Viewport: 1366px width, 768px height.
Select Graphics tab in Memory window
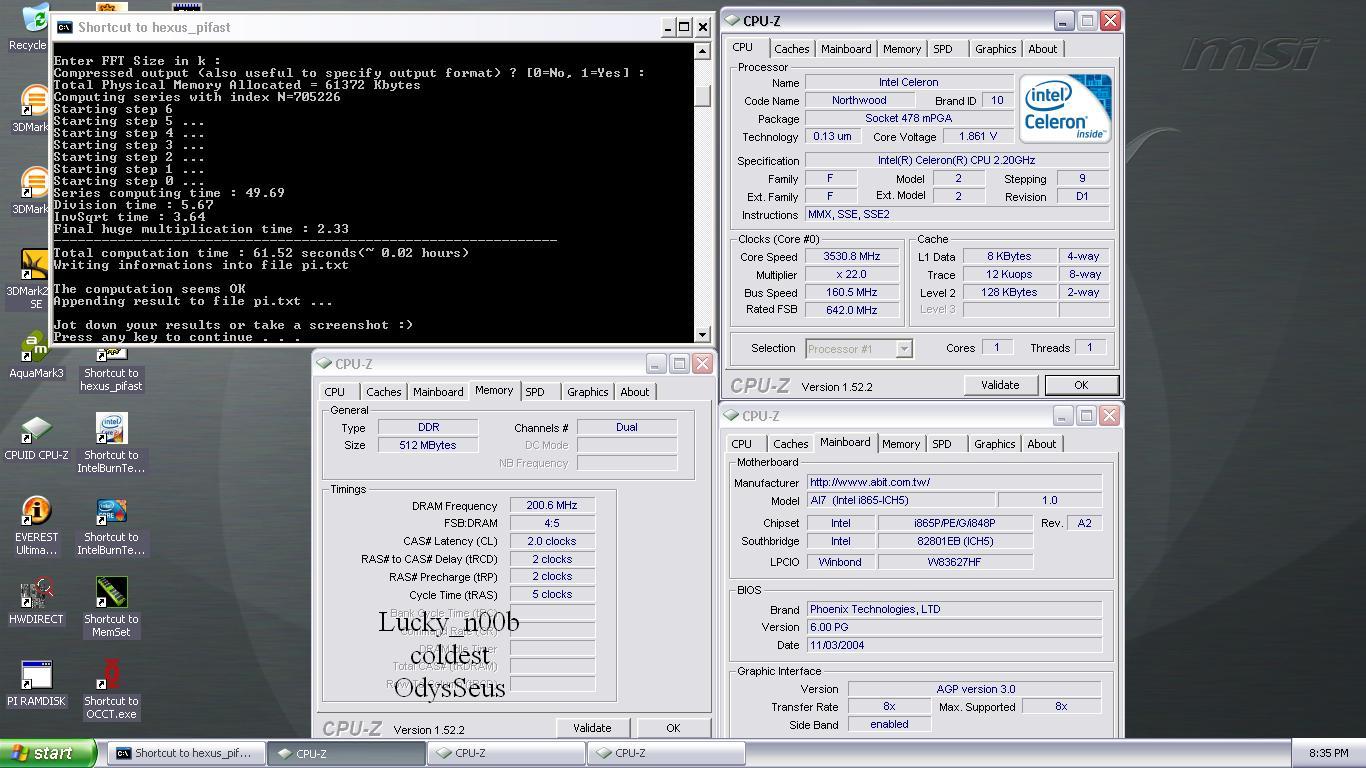click(587, 392)
